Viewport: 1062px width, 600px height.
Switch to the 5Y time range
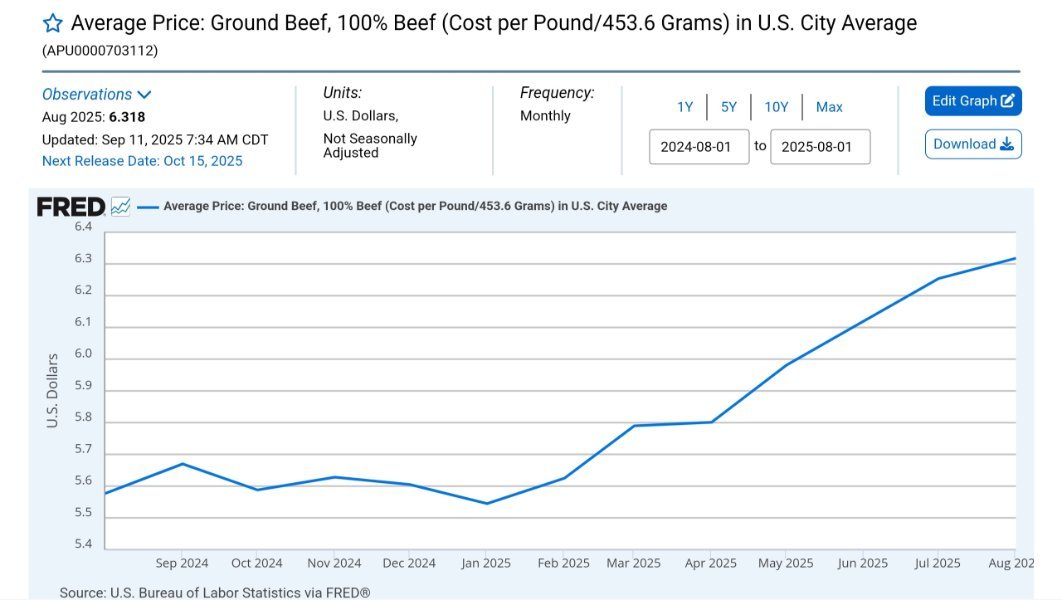(x=729, y=107)
